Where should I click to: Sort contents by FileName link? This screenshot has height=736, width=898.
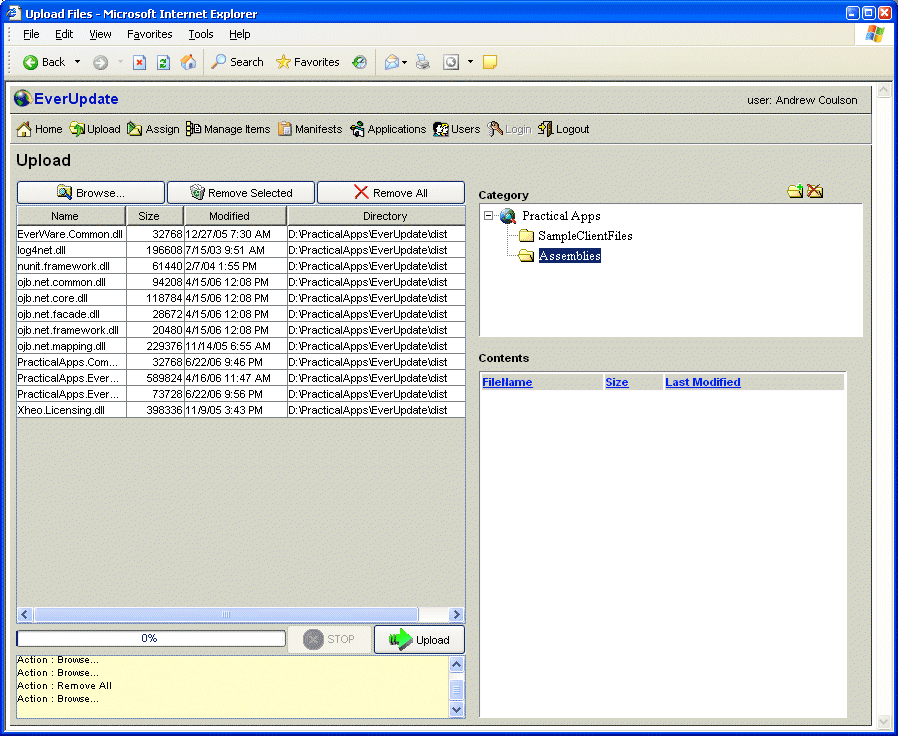(507, 383)
